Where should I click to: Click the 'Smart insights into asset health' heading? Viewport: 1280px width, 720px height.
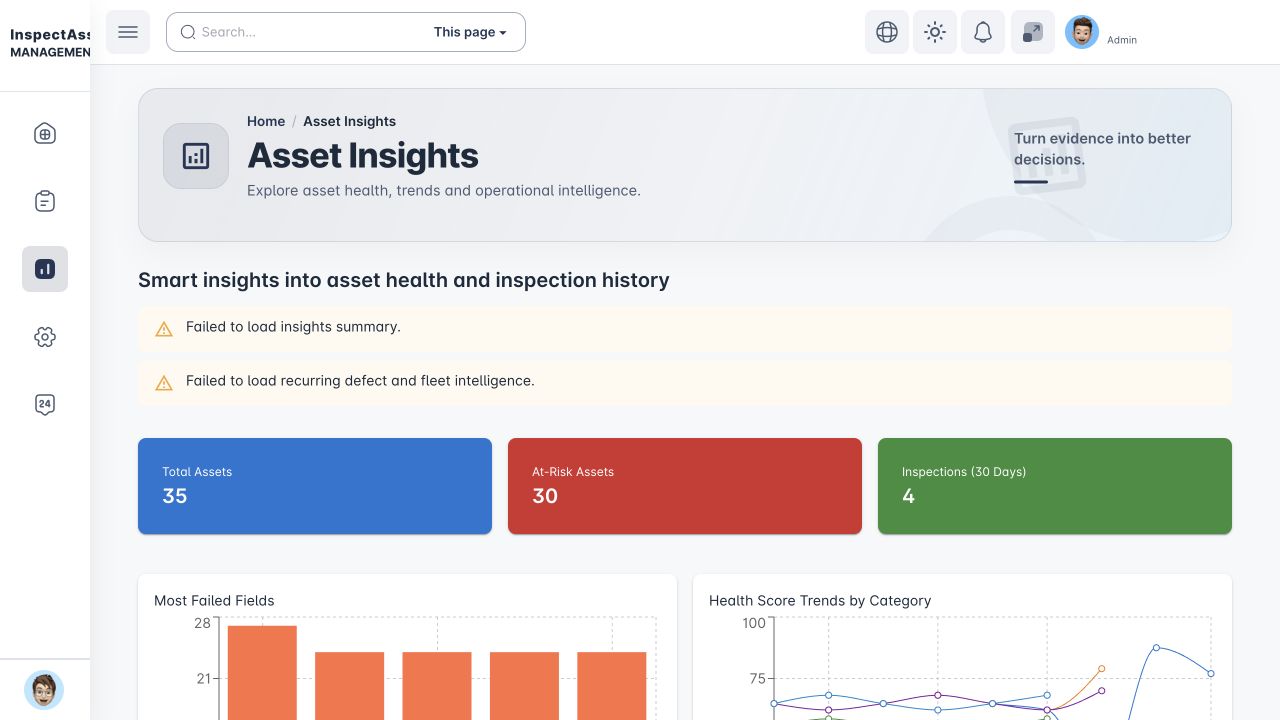point(404,280)
